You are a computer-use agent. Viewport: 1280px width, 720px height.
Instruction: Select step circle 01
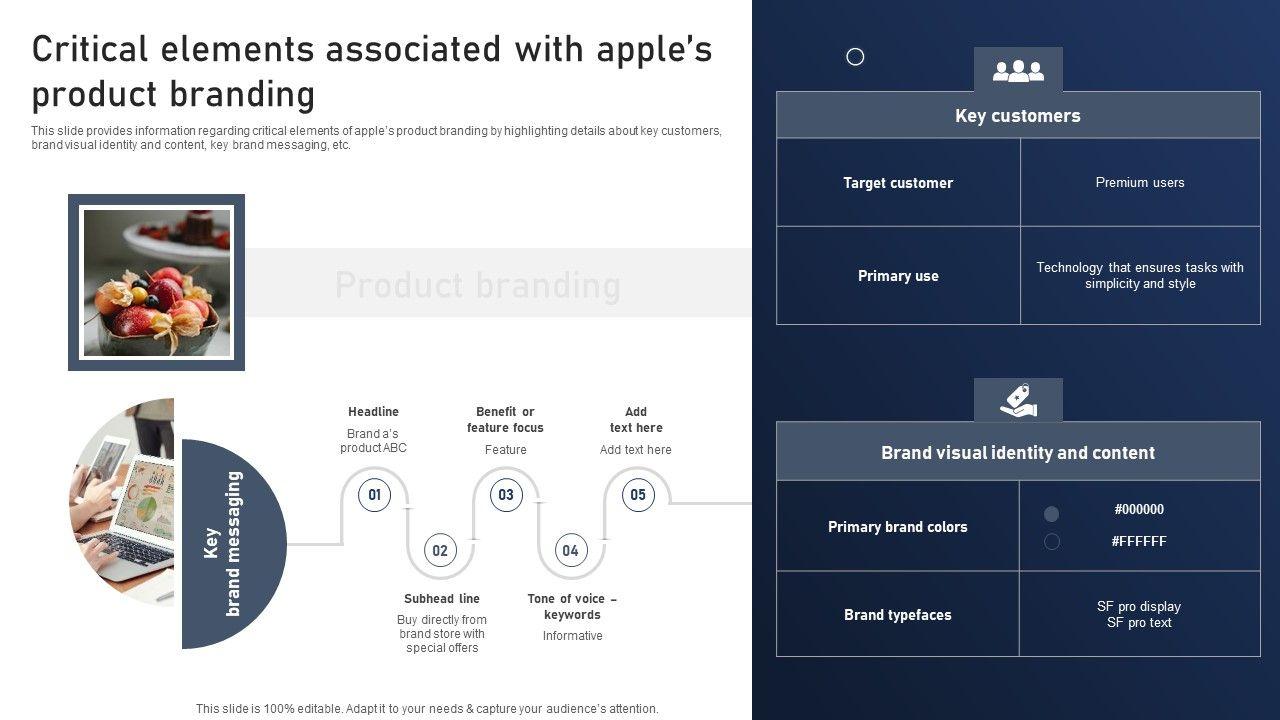click(x=374, y=494)
